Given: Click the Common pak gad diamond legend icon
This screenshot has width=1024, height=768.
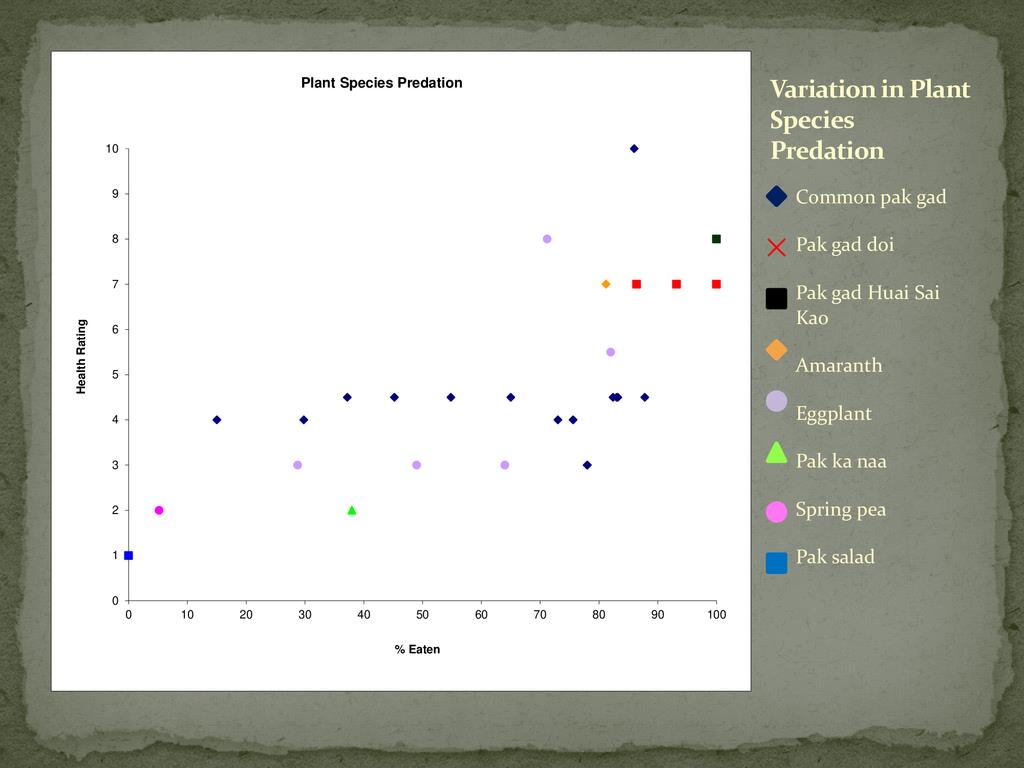Looking at the screenshot, I should [x=776, y=196].
